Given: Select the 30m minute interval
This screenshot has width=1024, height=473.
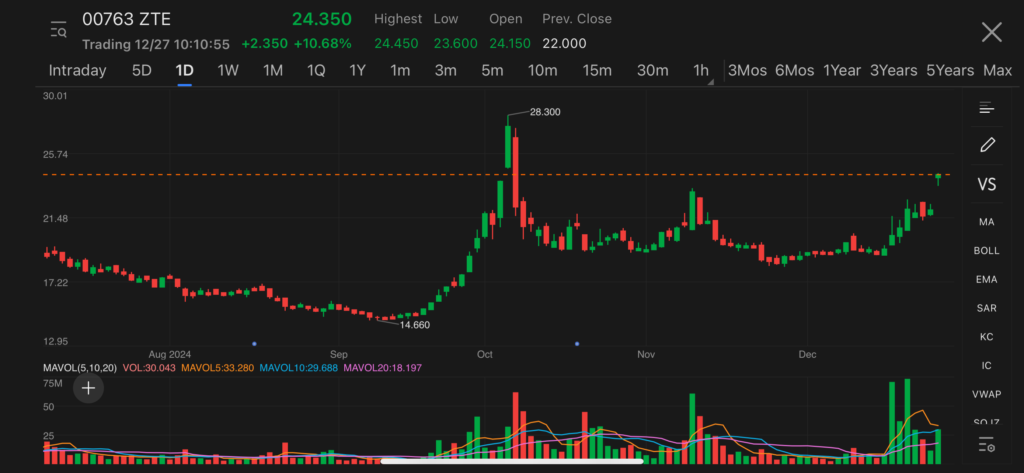Looking at the screenshot, I should click(652, 71).
